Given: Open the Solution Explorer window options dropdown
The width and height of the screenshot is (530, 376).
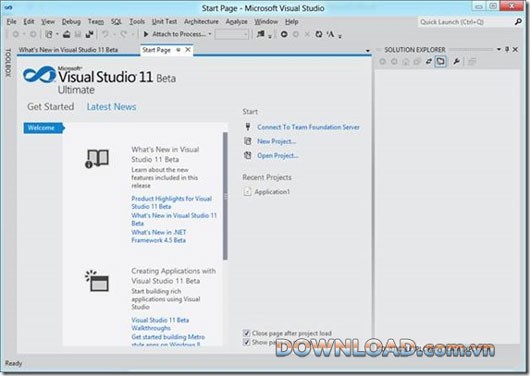Looking at the screenshot, I should tap(499, 50).
